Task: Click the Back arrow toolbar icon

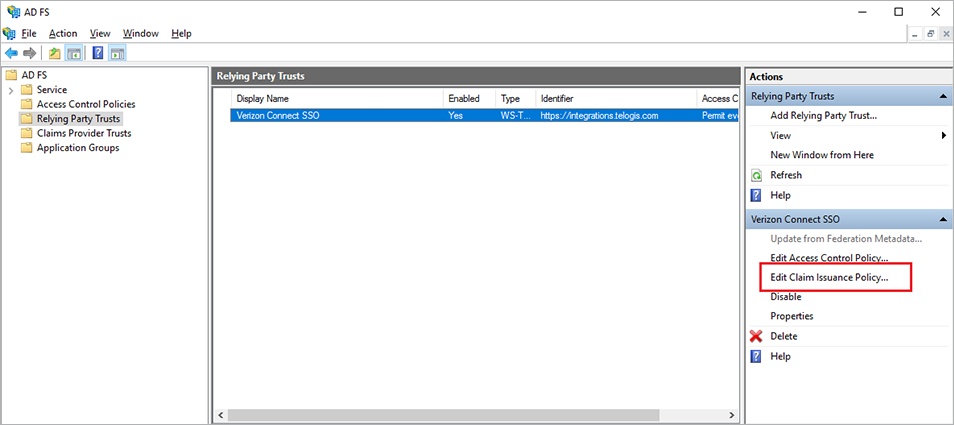Action: click(x=12, y=53)
